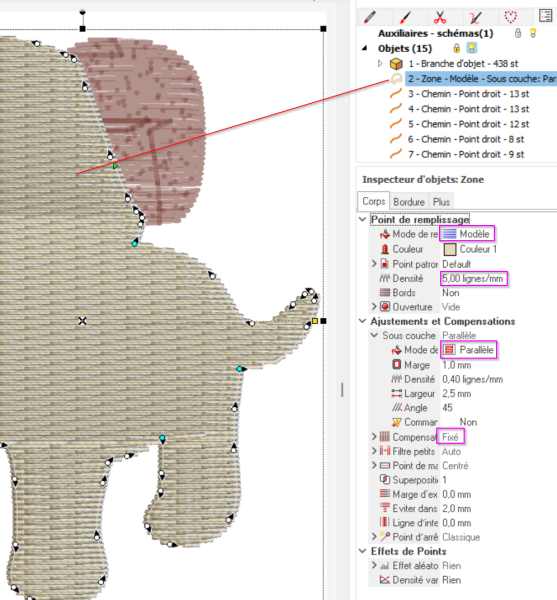
Task: Open the Modèle fill mode dropdown
Action: pos(467,234)
